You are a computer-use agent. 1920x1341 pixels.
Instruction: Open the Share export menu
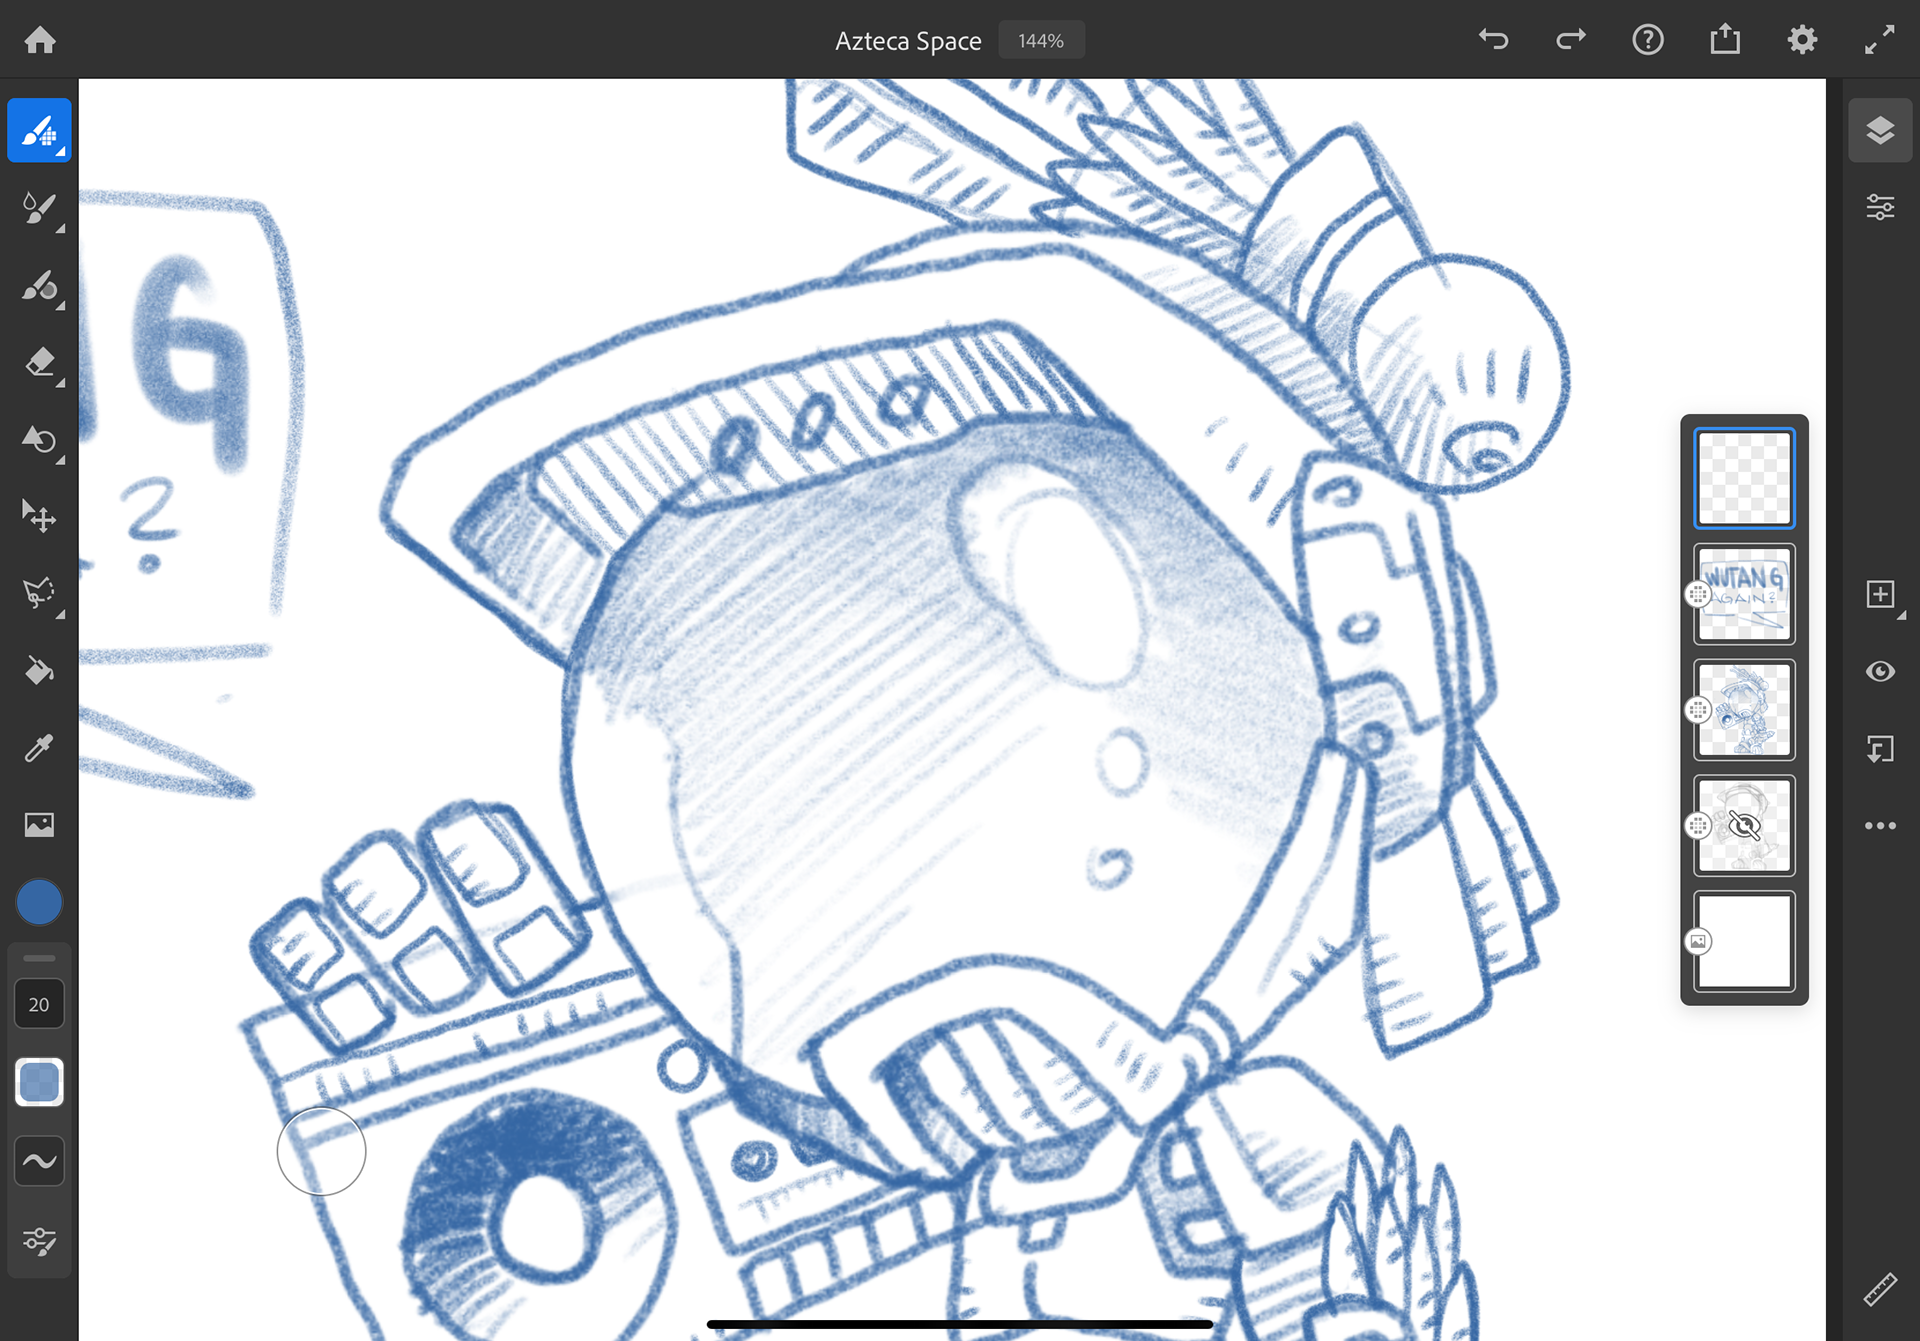[1725, 40]
